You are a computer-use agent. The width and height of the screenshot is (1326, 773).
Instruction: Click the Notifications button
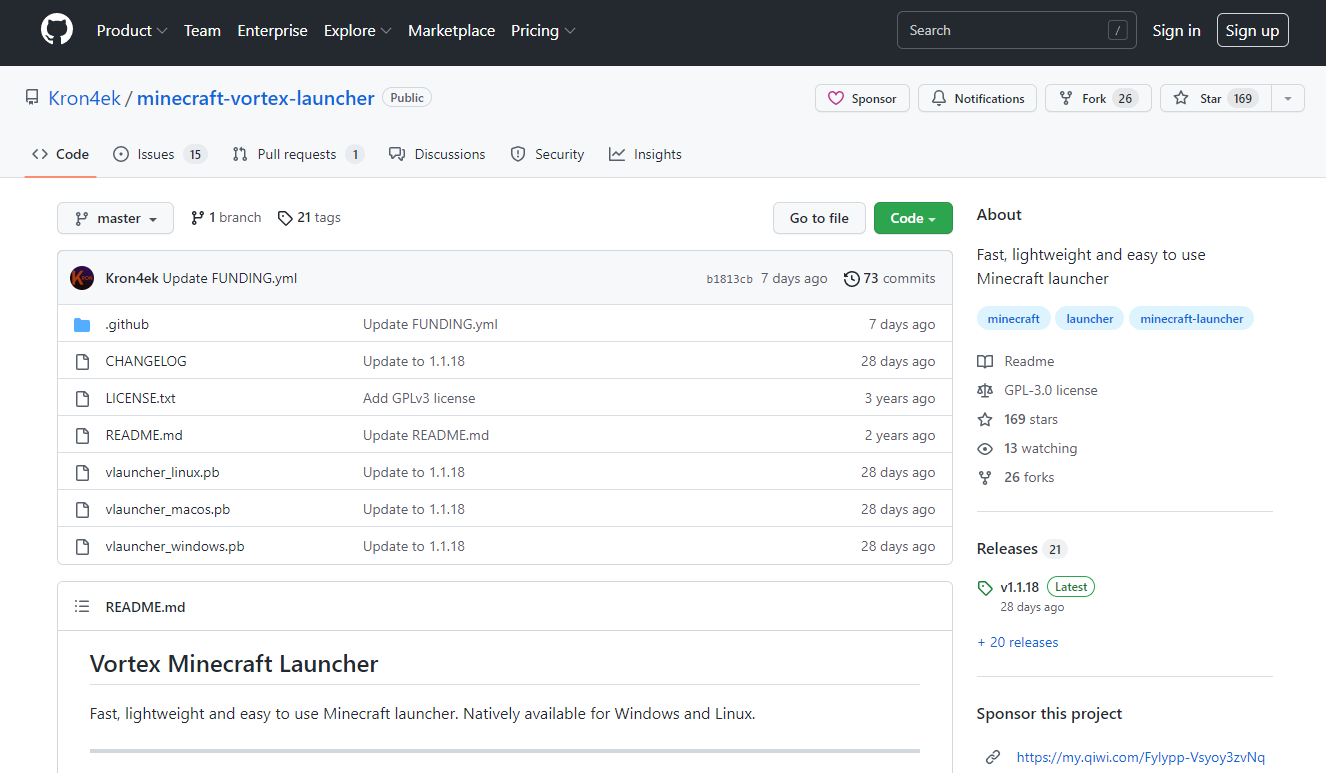(x=977, y=98)
